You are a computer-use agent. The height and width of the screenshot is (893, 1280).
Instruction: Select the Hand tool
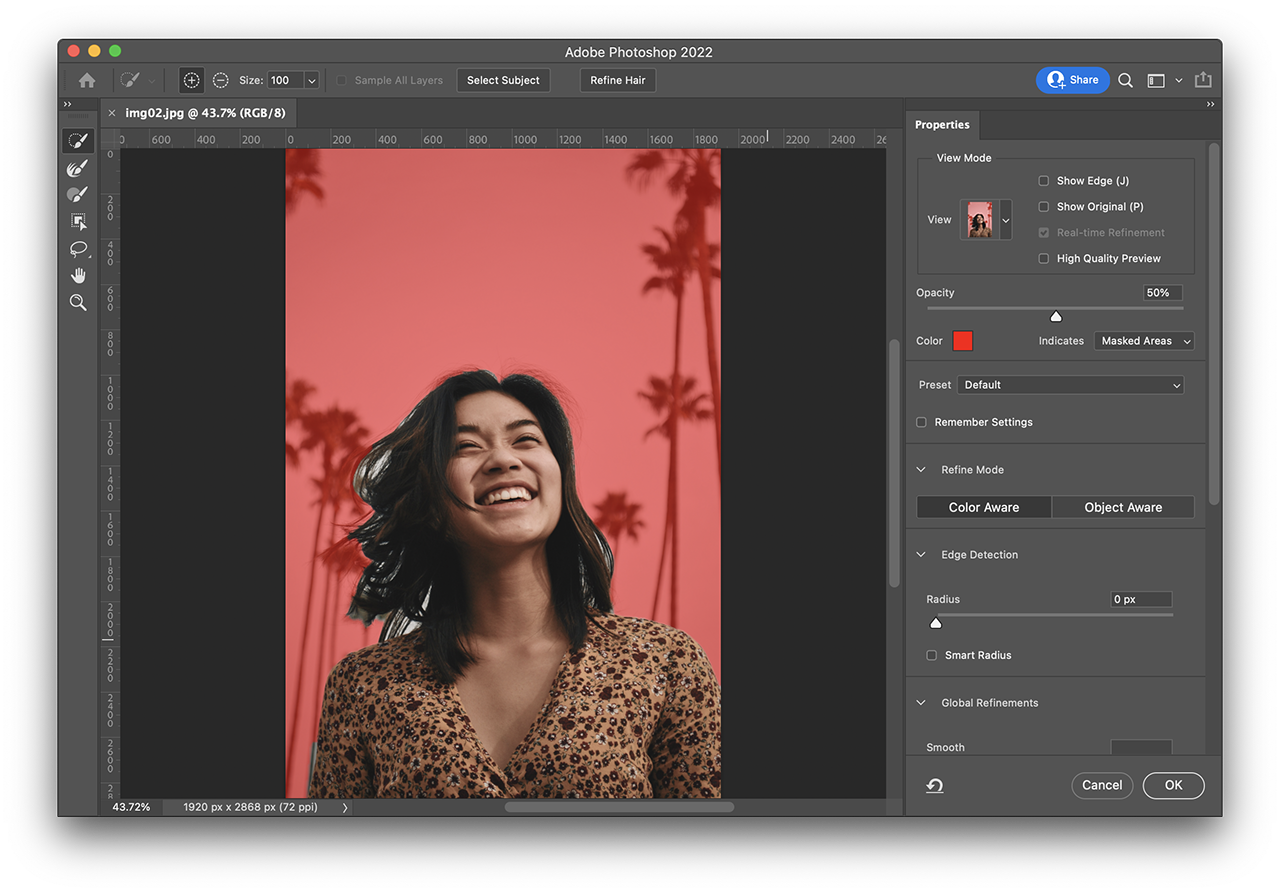point(78,275)
